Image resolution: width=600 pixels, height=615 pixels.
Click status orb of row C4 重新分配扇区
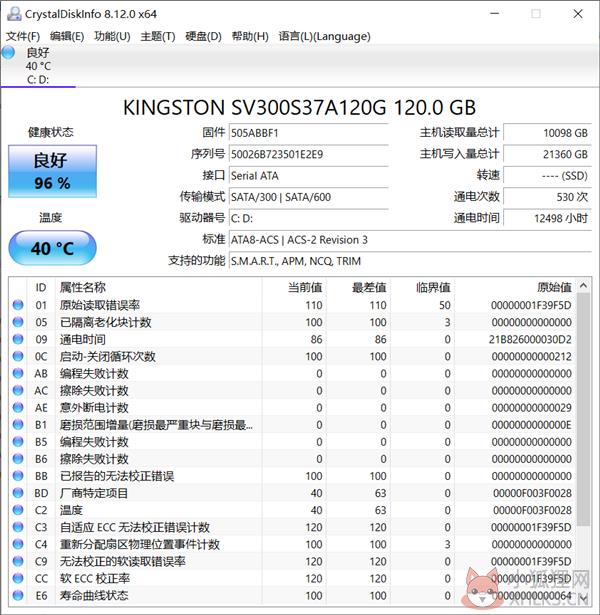(18, 544)
